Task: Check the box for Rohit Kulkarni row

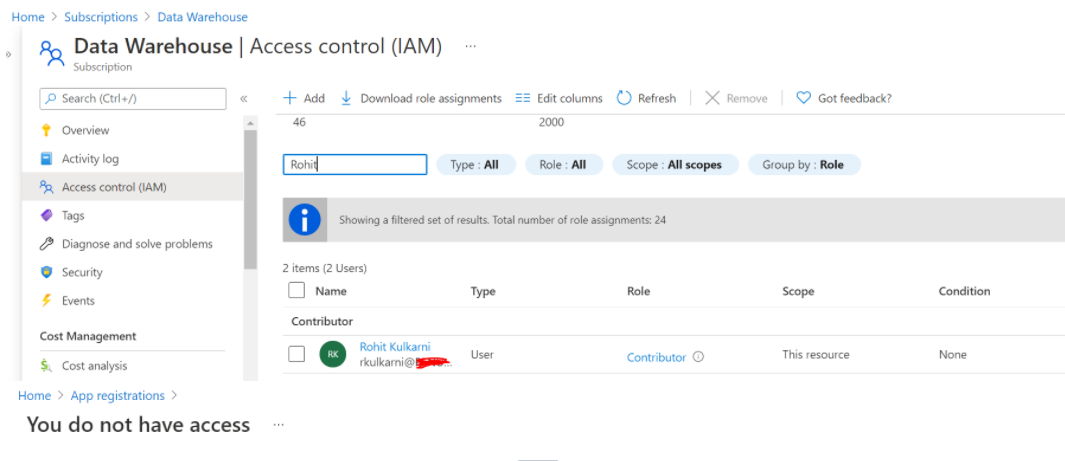Action: click(296, 354)
